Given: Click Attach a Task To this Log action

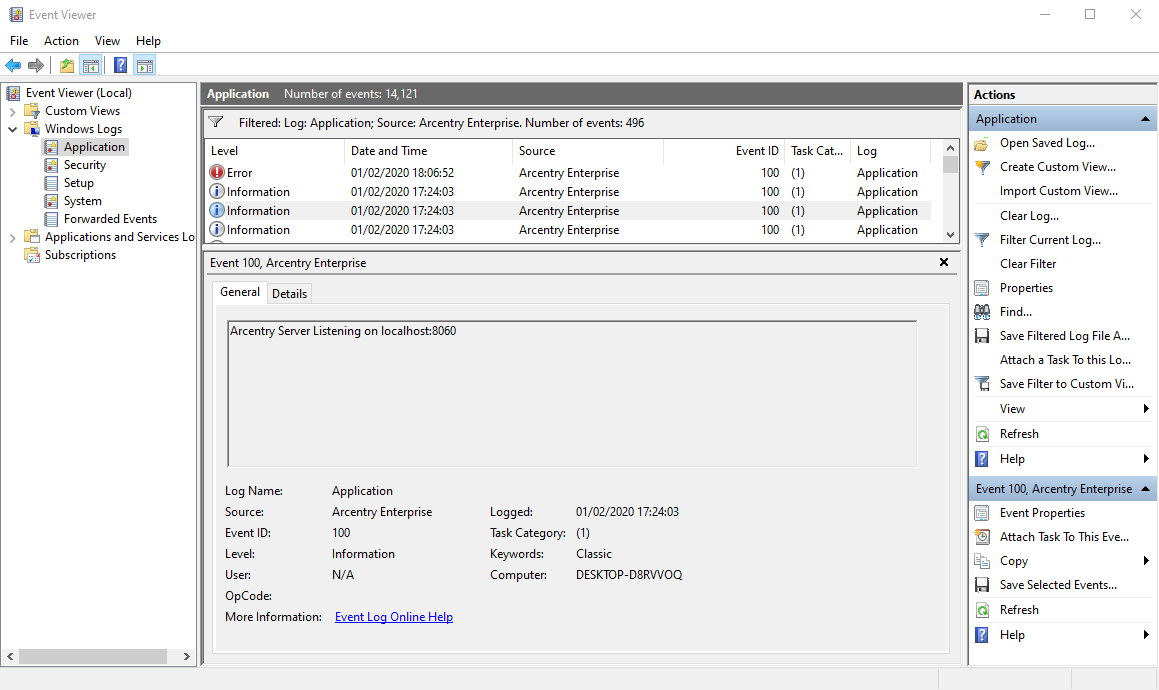Looking at the screenshot, I should point(1065,359).
